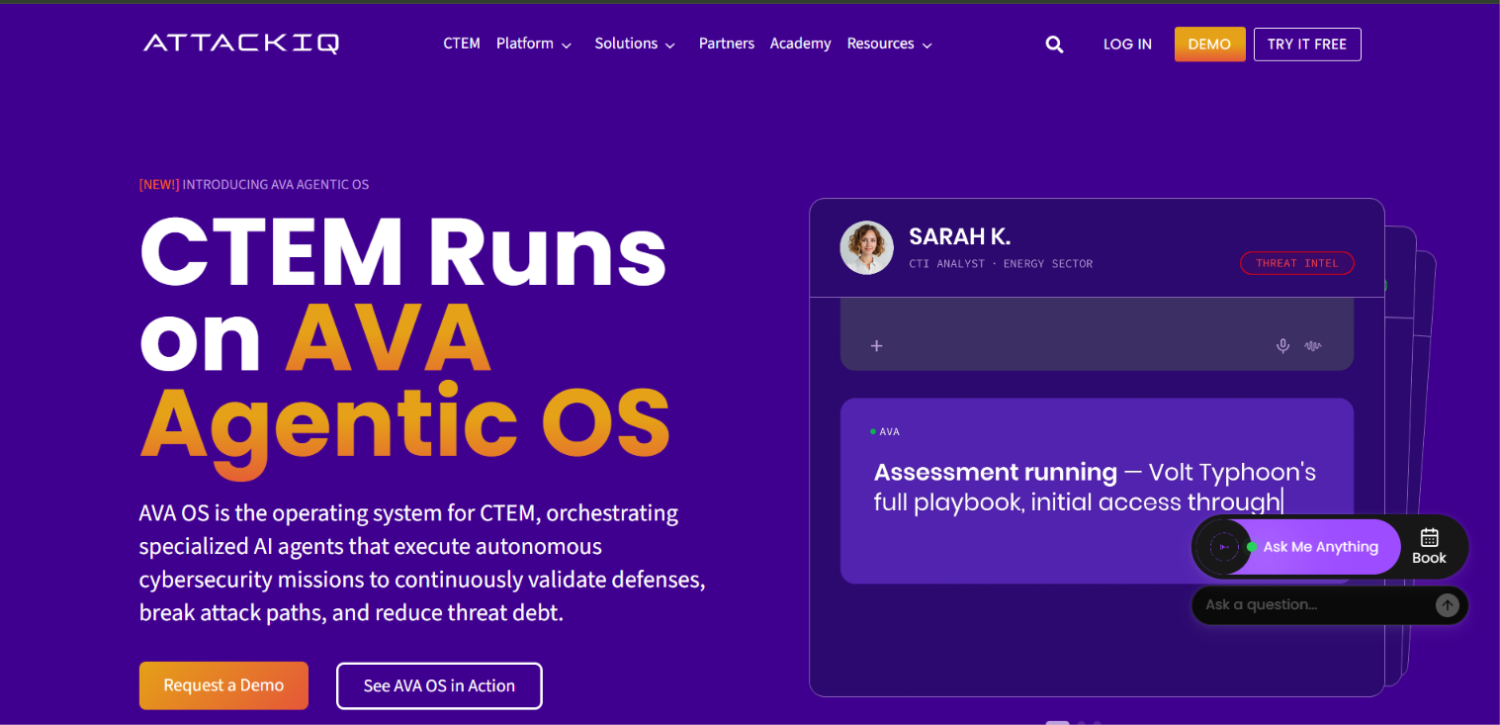Open the Ask Me Anything chat button

[1320, 547]
